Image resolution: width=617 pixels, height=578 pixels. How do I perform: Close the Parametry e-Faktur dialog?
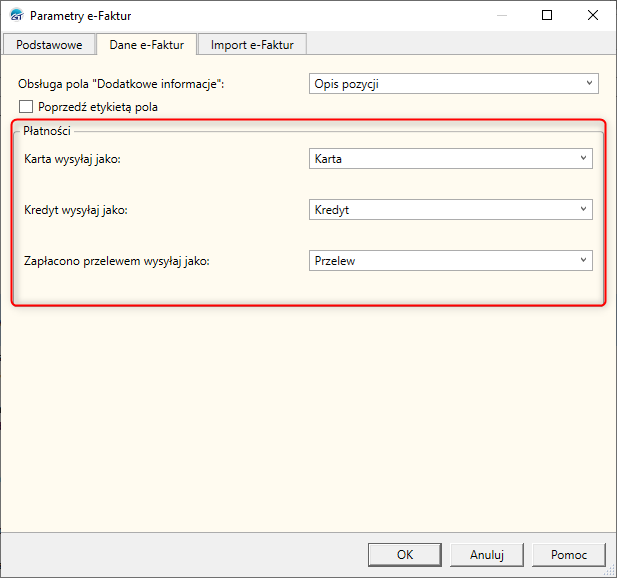tap(593, 16)
